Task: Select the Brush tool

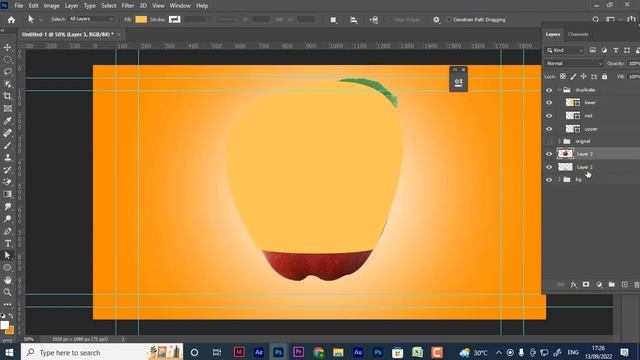Action: tap(7, 145)
